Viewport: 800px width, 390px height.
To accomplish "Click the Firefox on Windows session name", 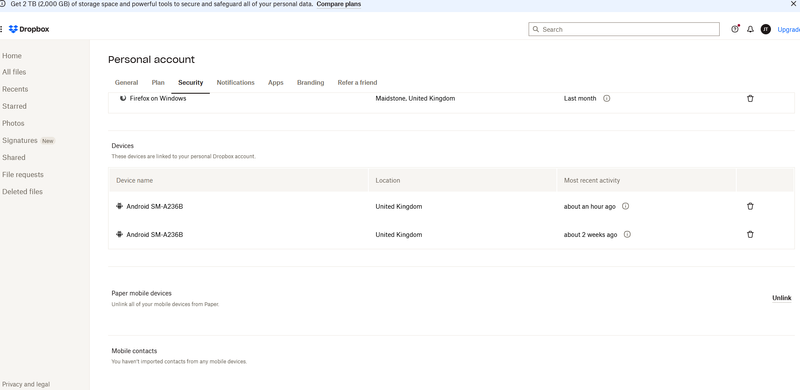I will click(158, 99).
